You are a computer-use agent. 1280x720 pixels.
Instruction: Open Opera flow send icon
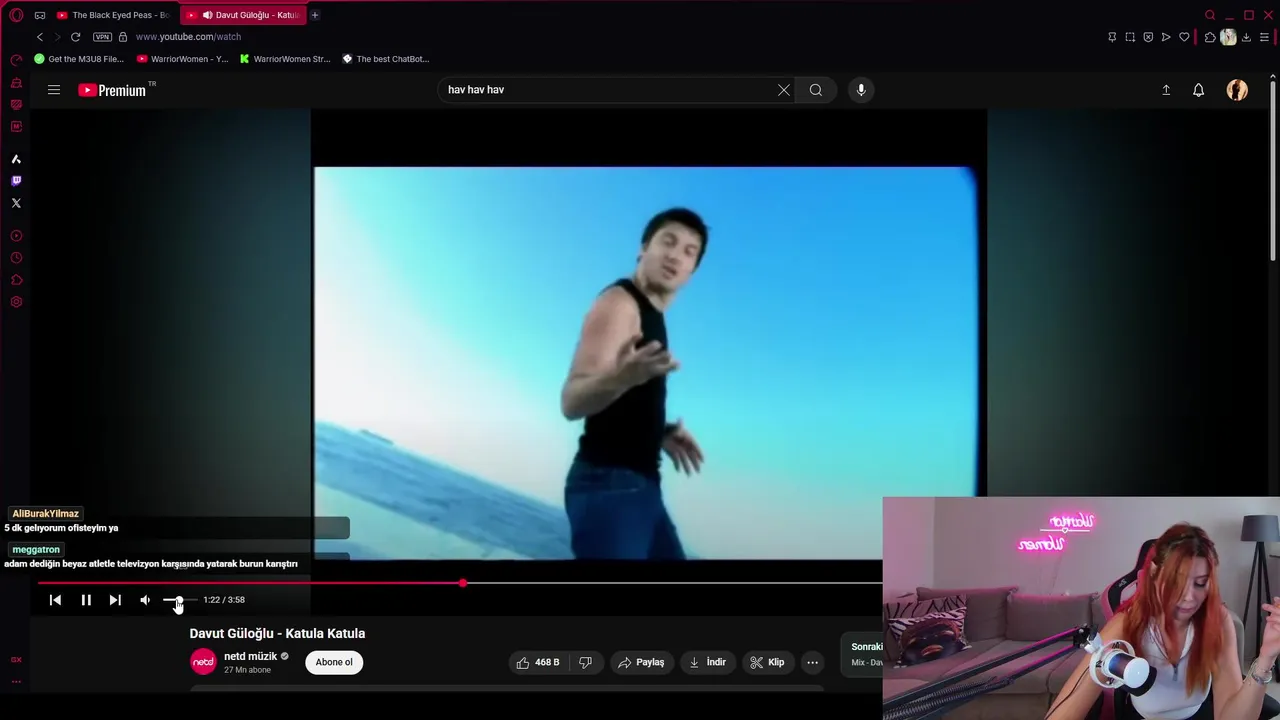[x=1166, y=37]
